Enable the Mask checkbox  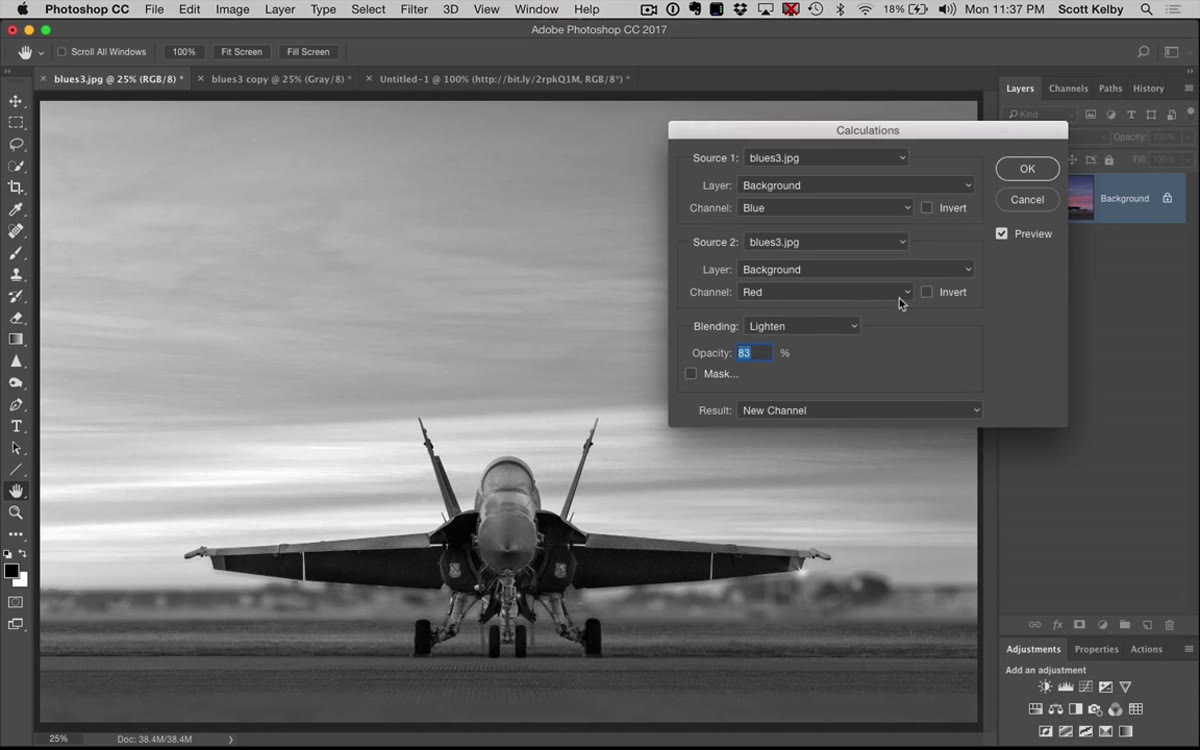coord(691,374)
